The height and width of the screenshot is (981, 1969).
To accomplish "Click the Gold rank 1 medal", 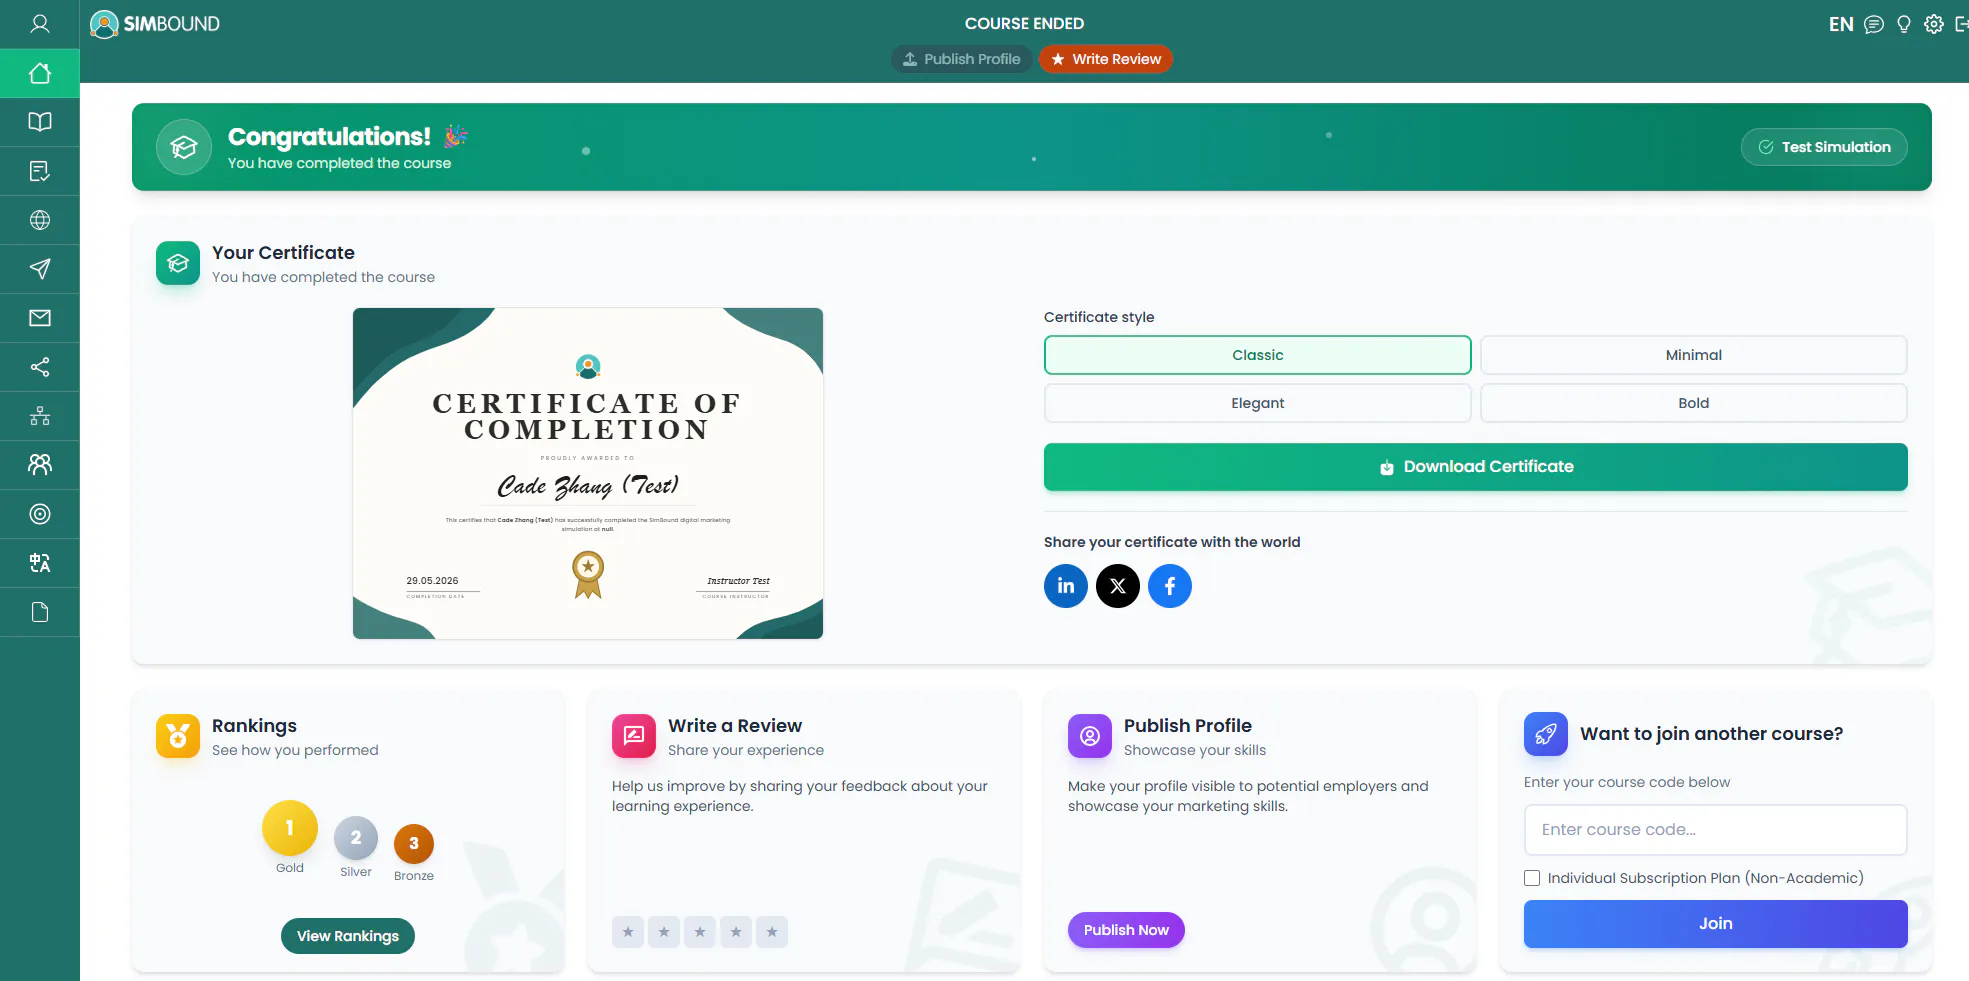I will [x=290, y=828].
